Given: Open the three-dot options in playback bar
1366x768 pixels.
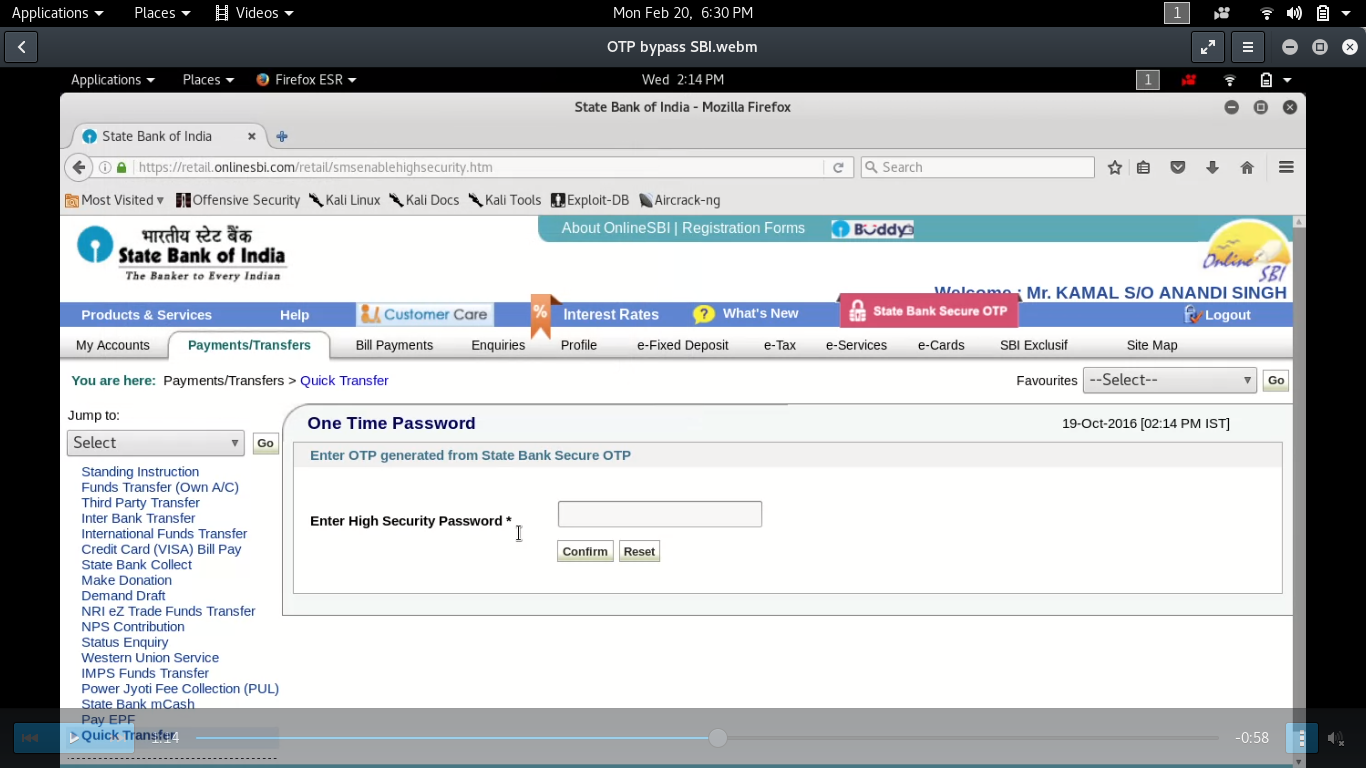Looking at the screenshot, I should pyautogui.click(x=1301, y=738).
